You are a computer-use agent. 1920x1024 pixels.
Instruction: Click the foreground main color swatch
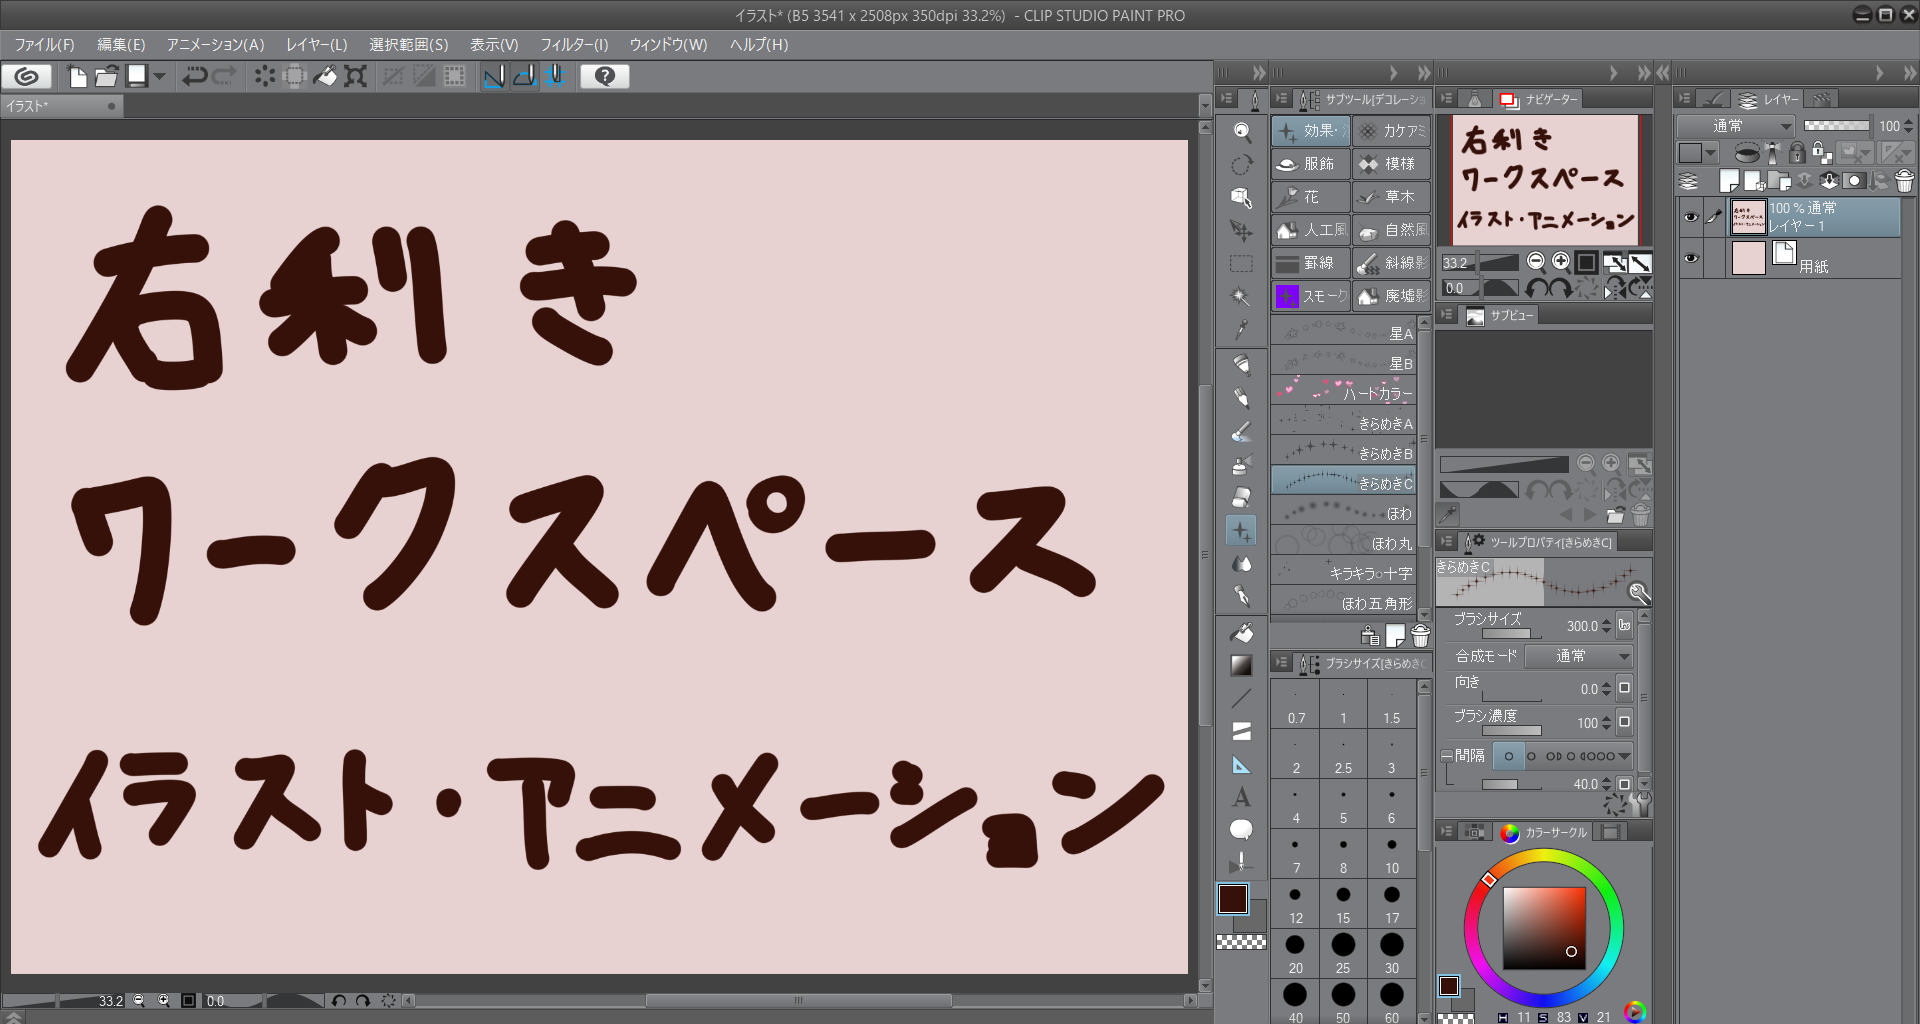(1232, 899)
